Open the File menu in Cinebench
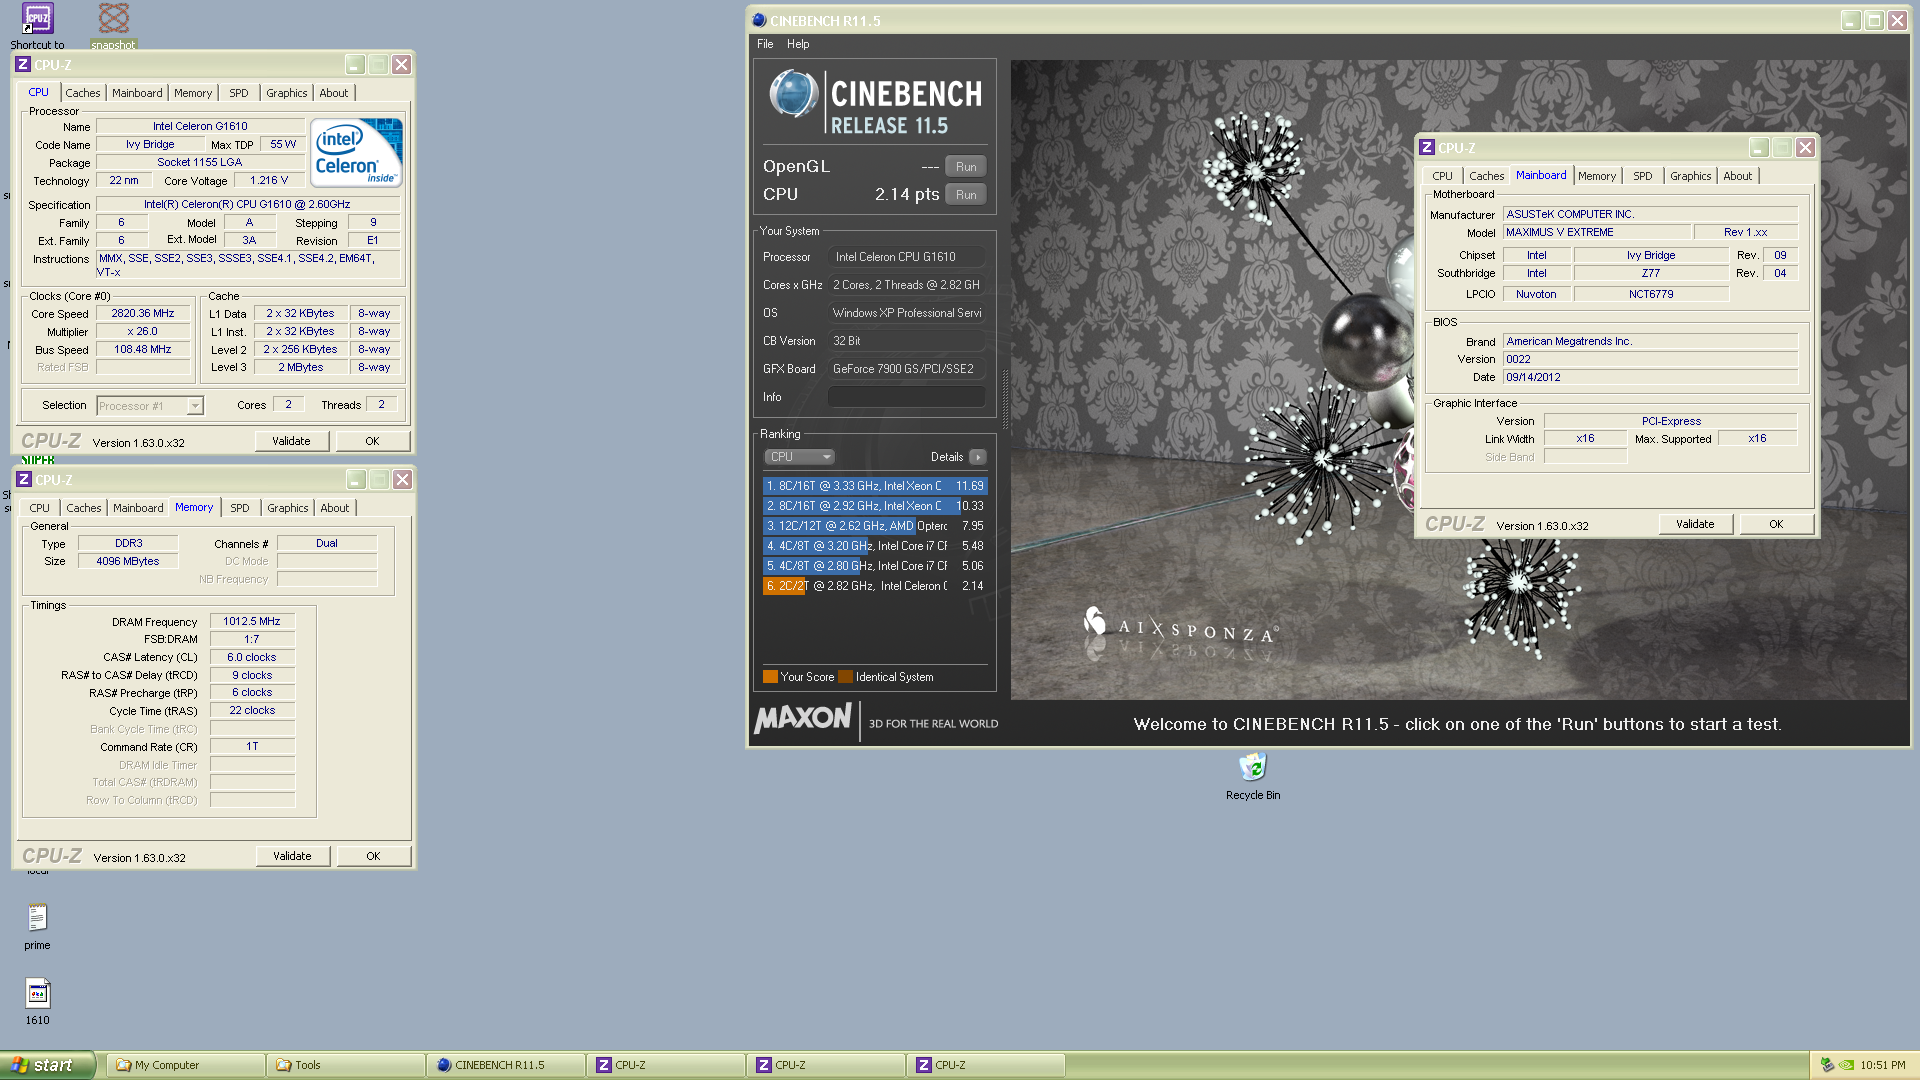This screenshot has height=1080, width=1920. click(765, 44)
